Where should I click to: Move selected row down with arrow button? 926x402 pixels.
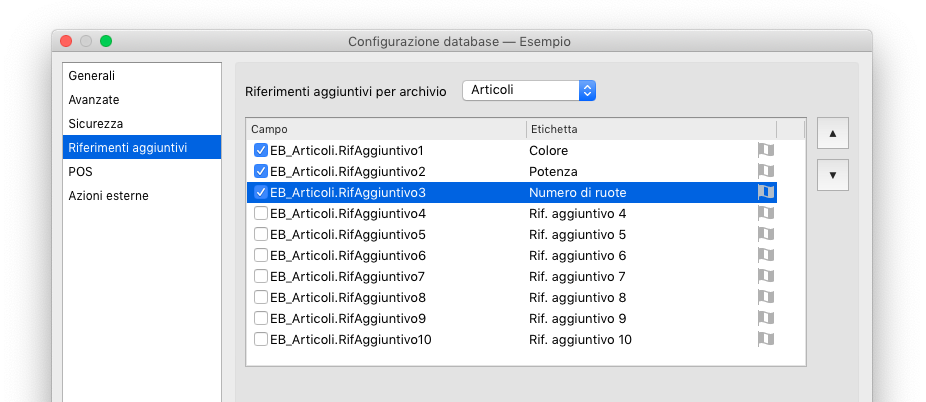[832, 174]
